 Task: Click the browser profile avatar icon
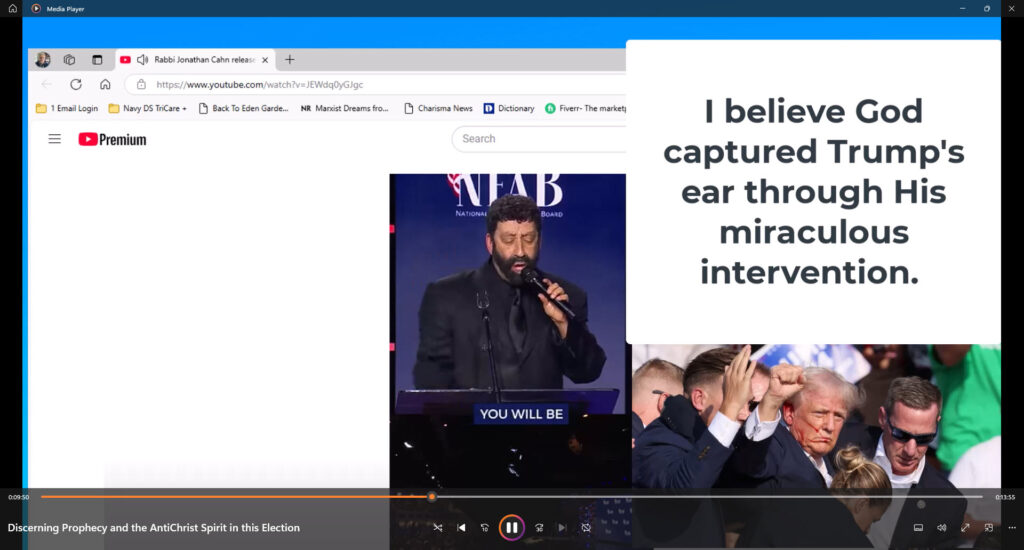click(43, 59)
